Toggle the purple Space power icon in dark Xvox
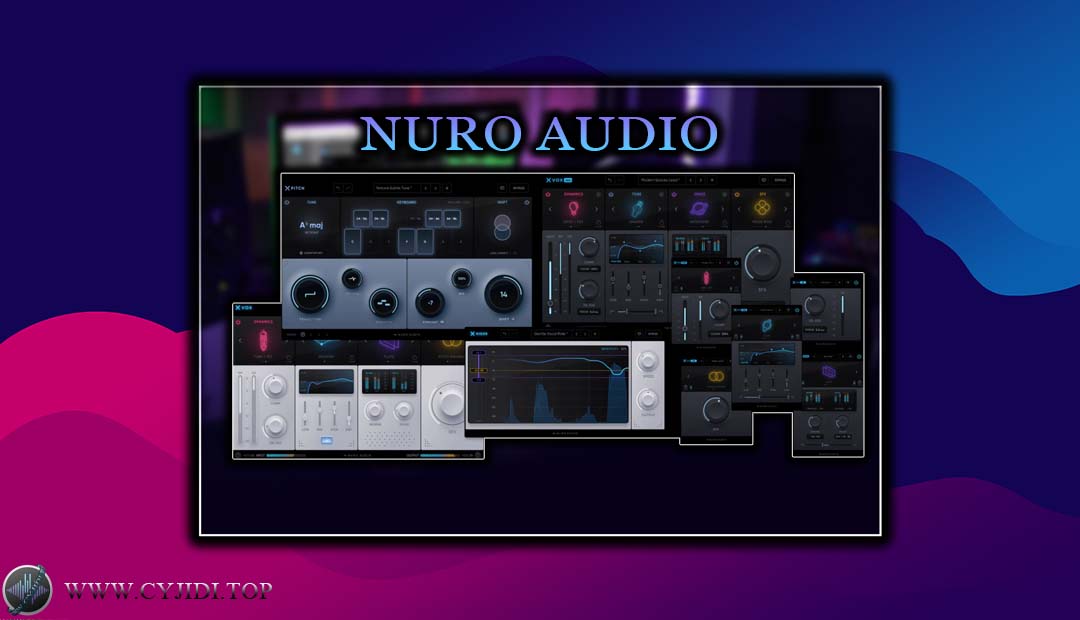Viewport: 1080px width, 620px height. 674,194
